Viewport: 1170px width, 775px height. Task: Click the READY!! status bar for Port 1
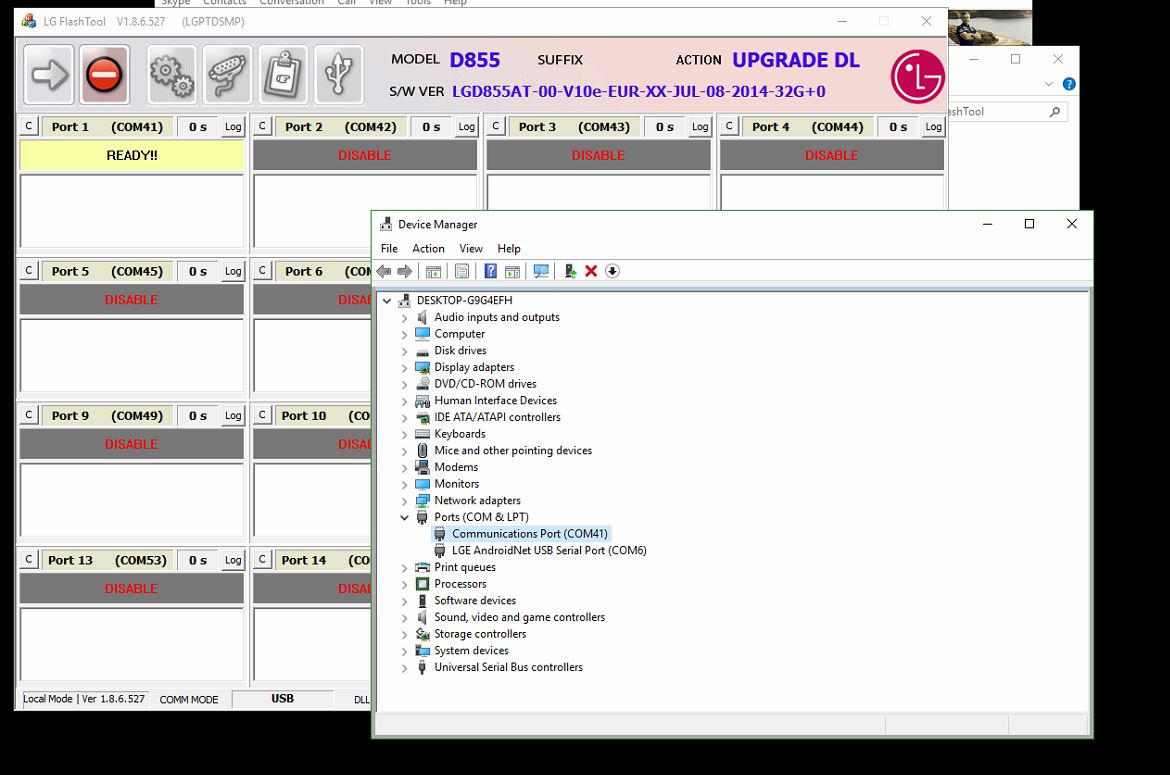[131, 155]
